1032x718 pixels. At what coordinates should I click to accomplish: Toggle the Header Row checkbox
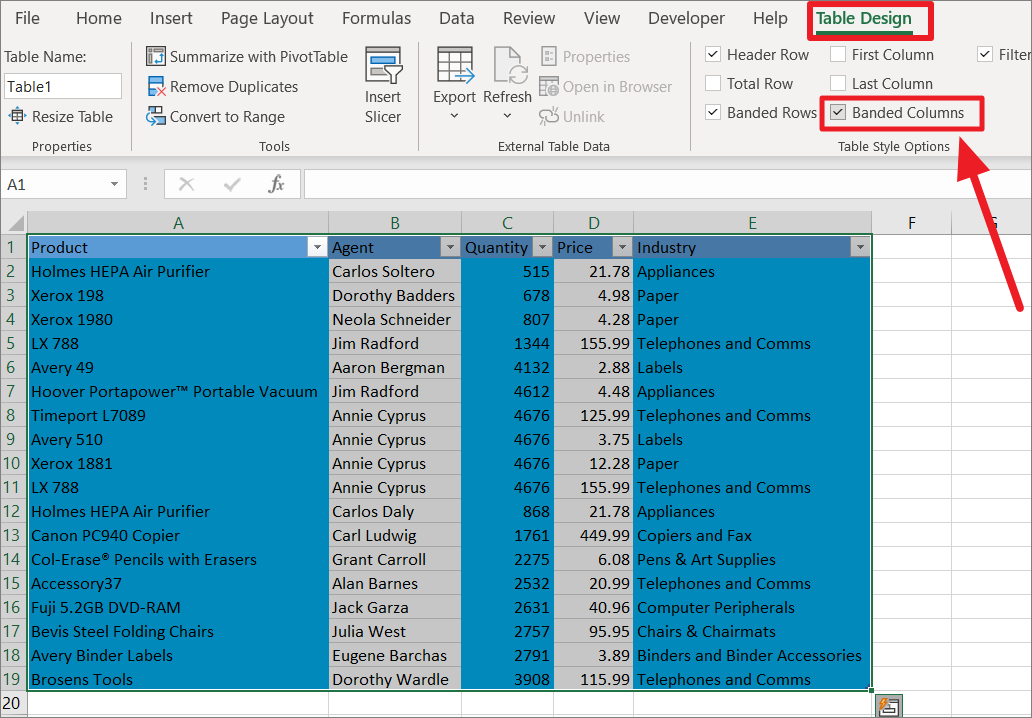point(713,54)
